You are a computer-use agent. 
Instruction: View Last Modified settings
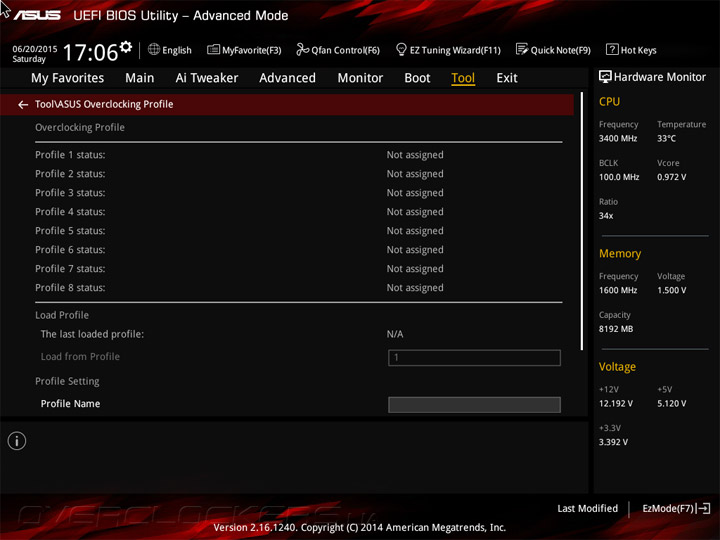pos(587,508)
